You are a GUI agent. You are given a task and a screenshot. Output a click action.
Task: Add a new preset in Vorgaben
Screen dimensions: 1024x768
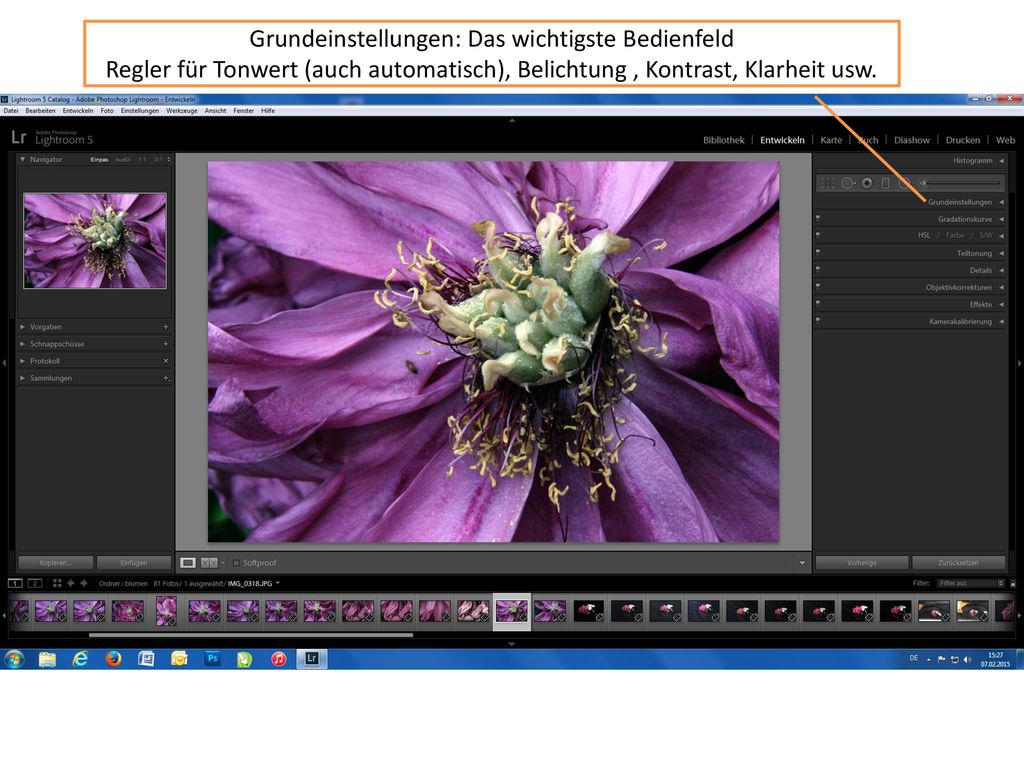[165, 327]
